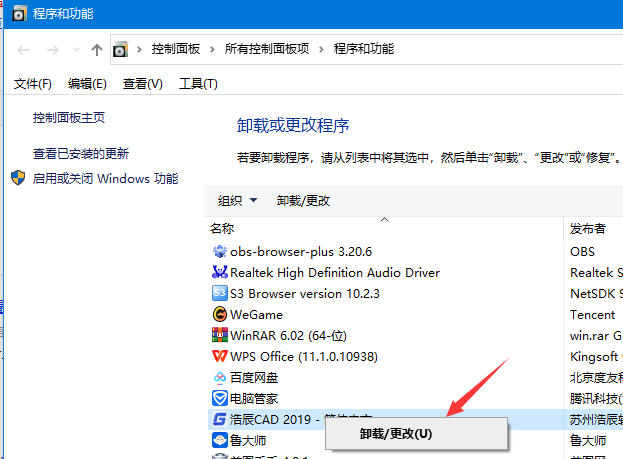
Task: Click the 电脑管家 shield icon
Action: (220, 398)
